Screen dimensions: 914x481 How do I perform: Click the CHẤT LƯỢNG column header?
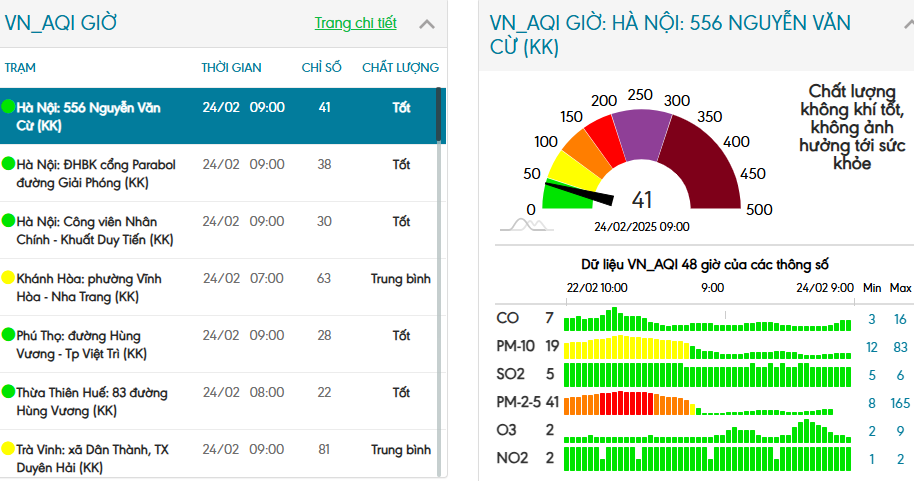[x=400, y=67]
